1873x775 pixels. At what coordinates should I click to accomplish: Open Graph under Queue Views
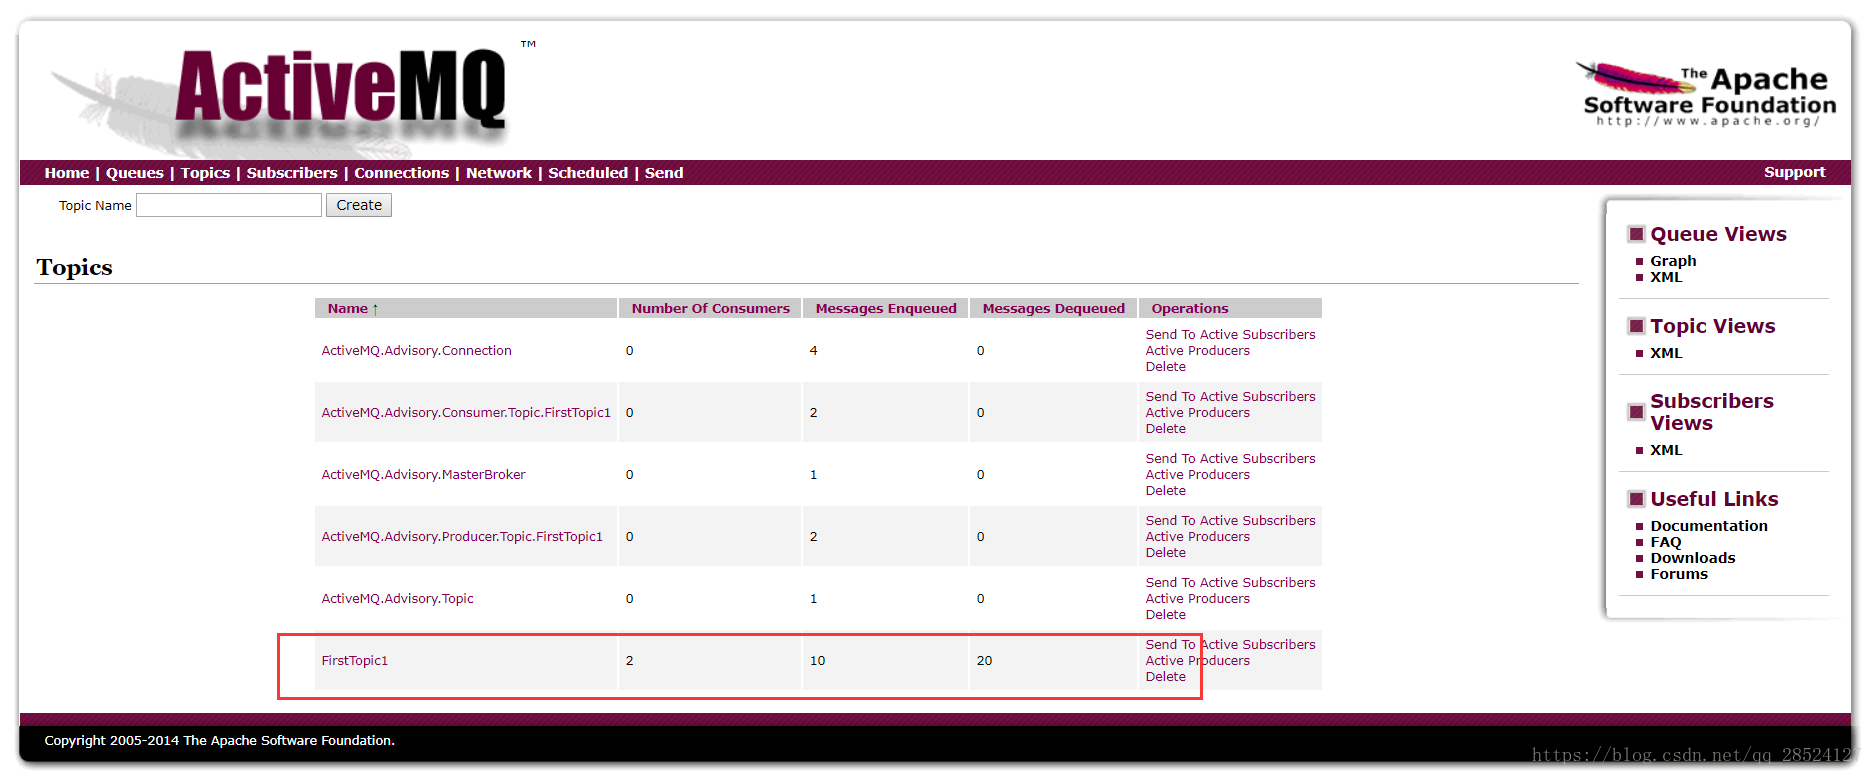(1673, 261)
